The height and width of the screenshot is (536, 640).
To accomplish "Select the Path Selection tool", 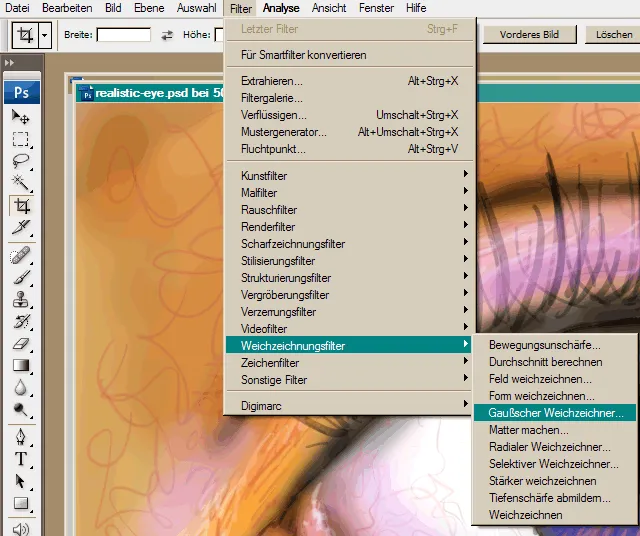I will coord(20,481).
